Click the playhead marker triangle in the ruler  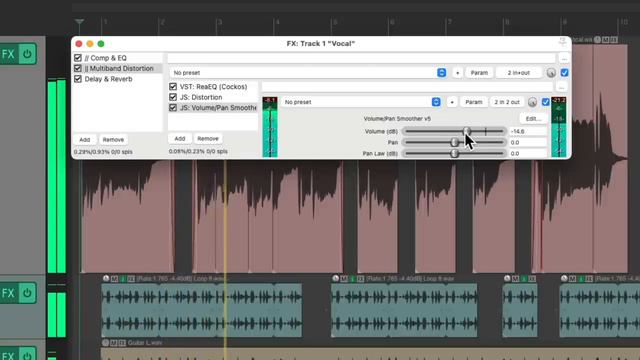[80, 22]
